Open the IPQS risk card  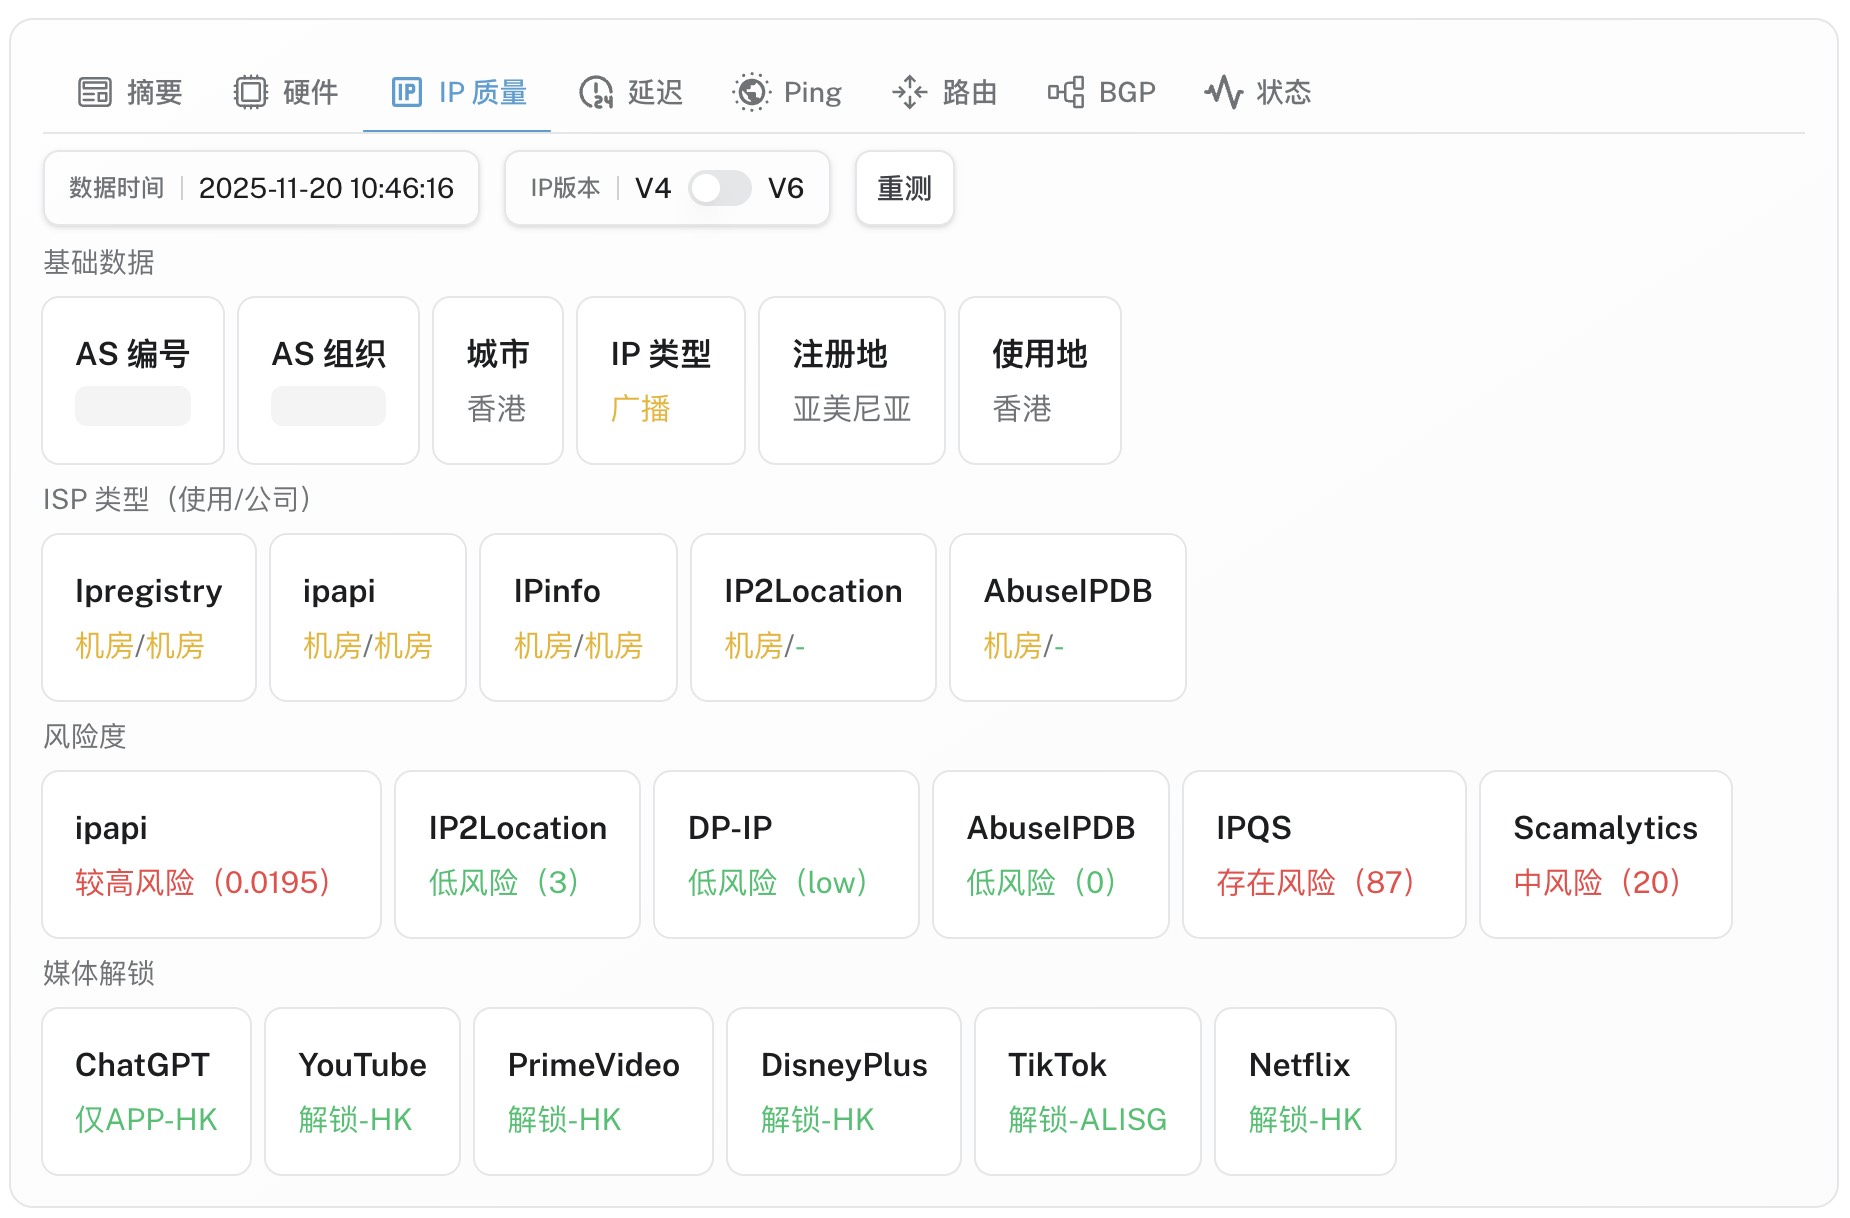pos(1323,854)
